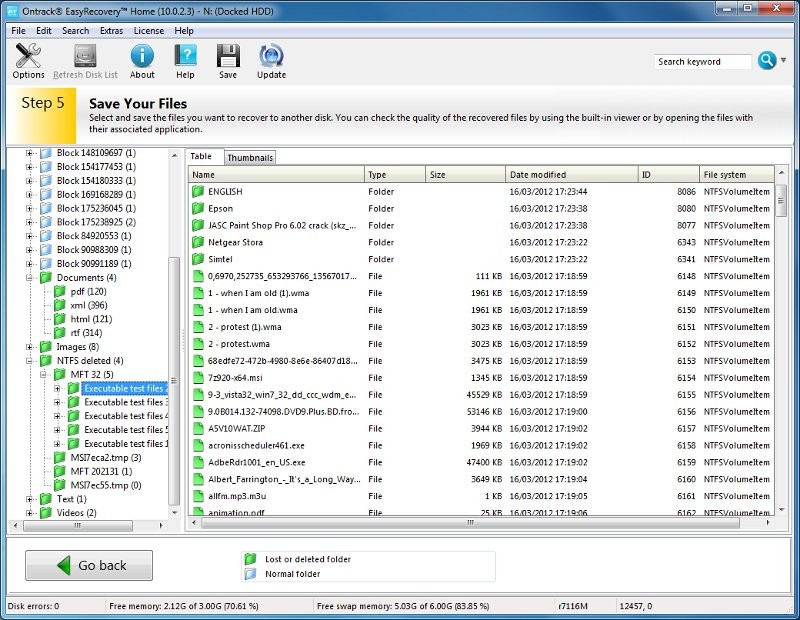The height and width of the screenshot is (620, 800).
Task: Click the pdf (120) folder icon in tree
Action: click(60, 291)
